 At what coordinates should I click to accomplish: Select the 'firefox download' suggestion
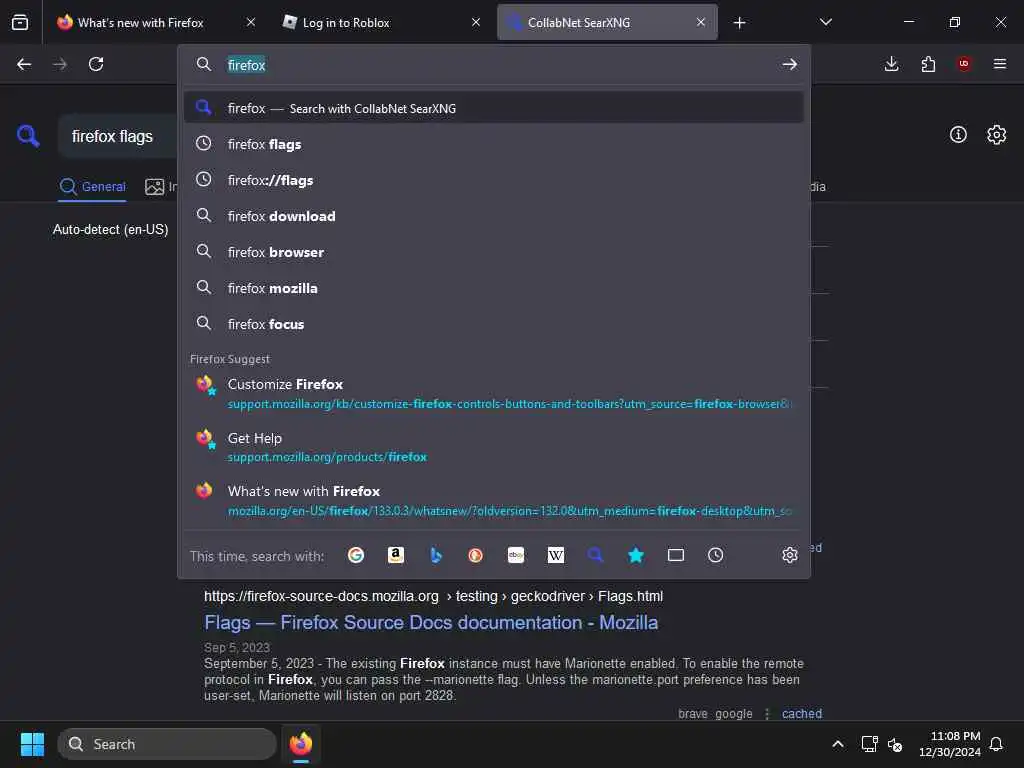[x=494, y=216]
